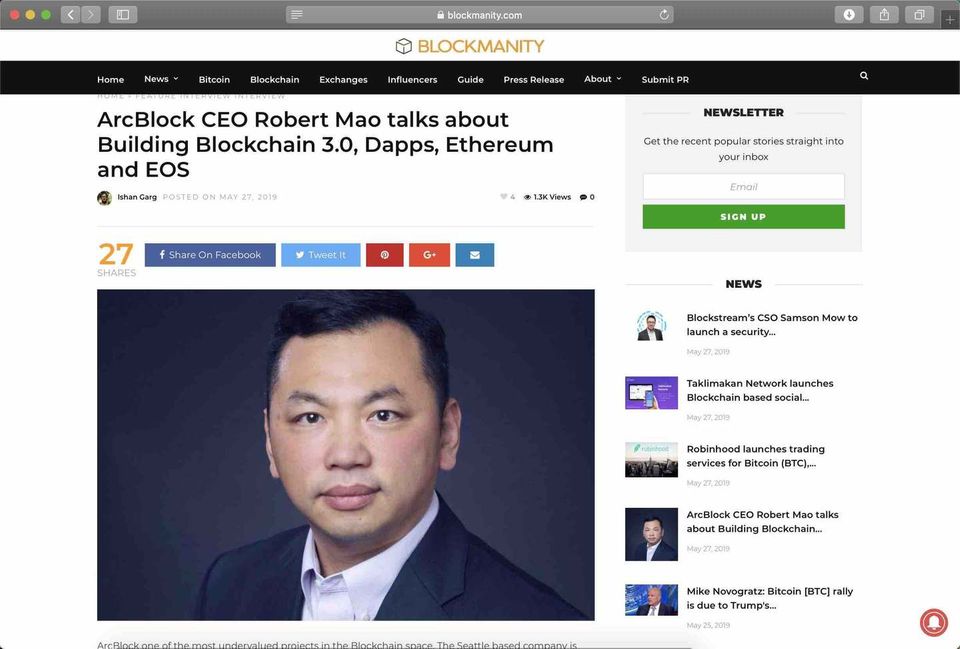Open Safari downloads icon
This screenshot has height=649, width=960.
tap(848, 15)
